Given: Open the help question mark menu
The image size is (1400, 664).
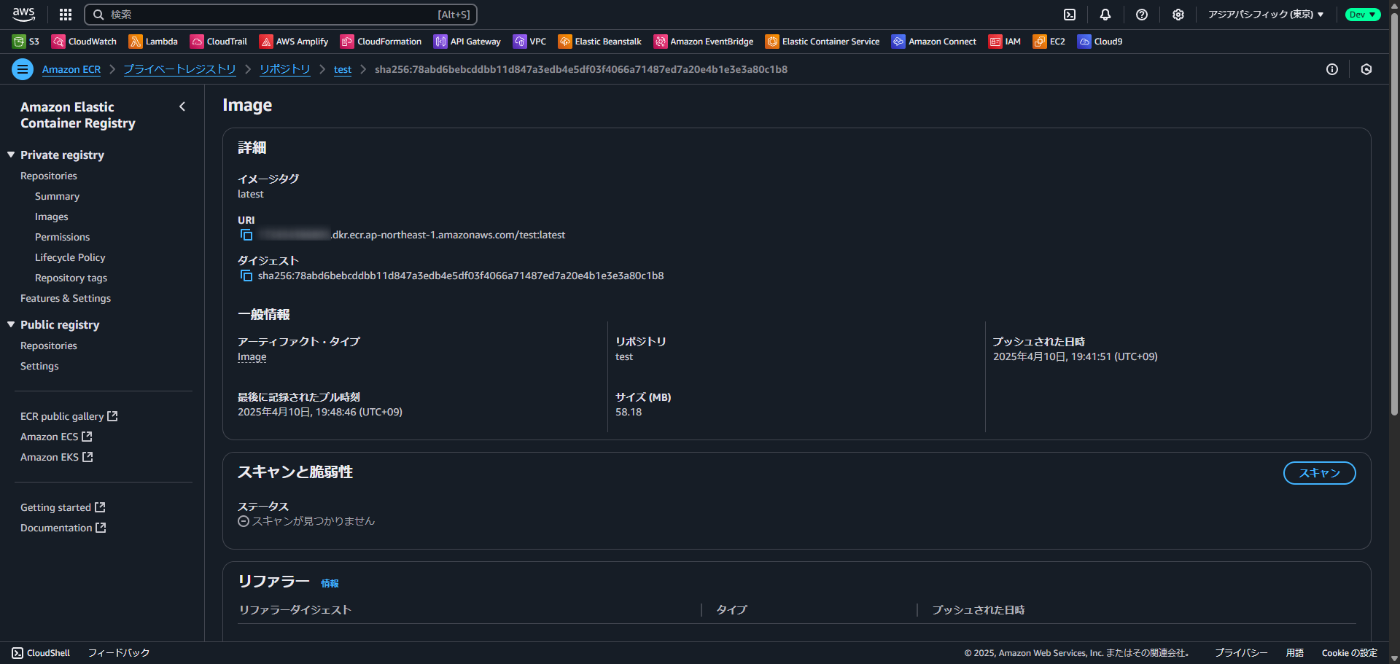Looking at the screenshot, I should (1141, 15).
